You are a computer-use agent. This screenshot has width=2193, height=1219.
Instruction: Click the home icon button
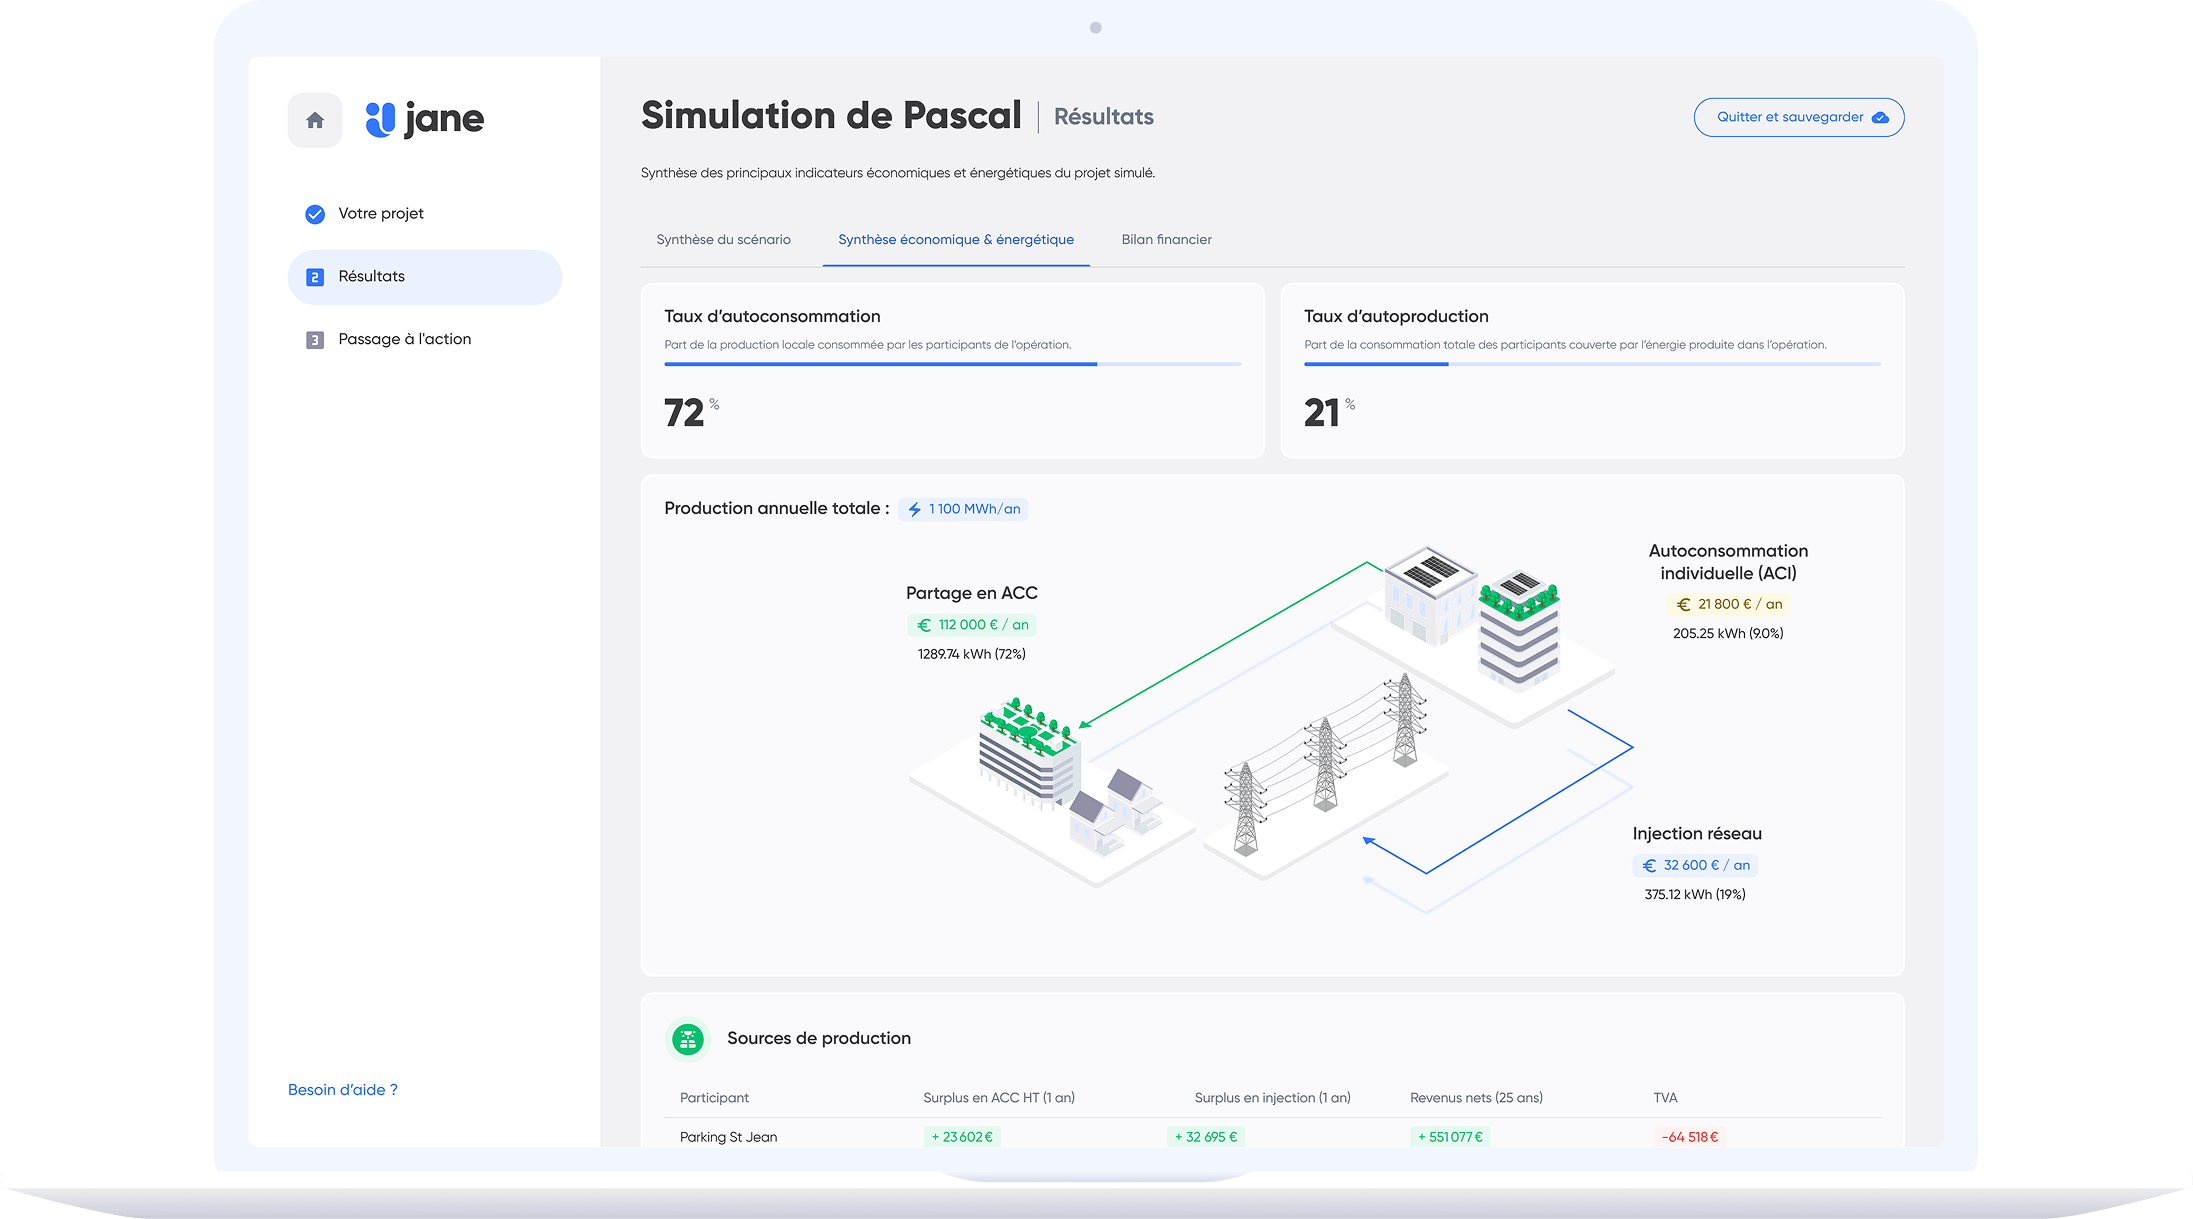coord(315,121)
